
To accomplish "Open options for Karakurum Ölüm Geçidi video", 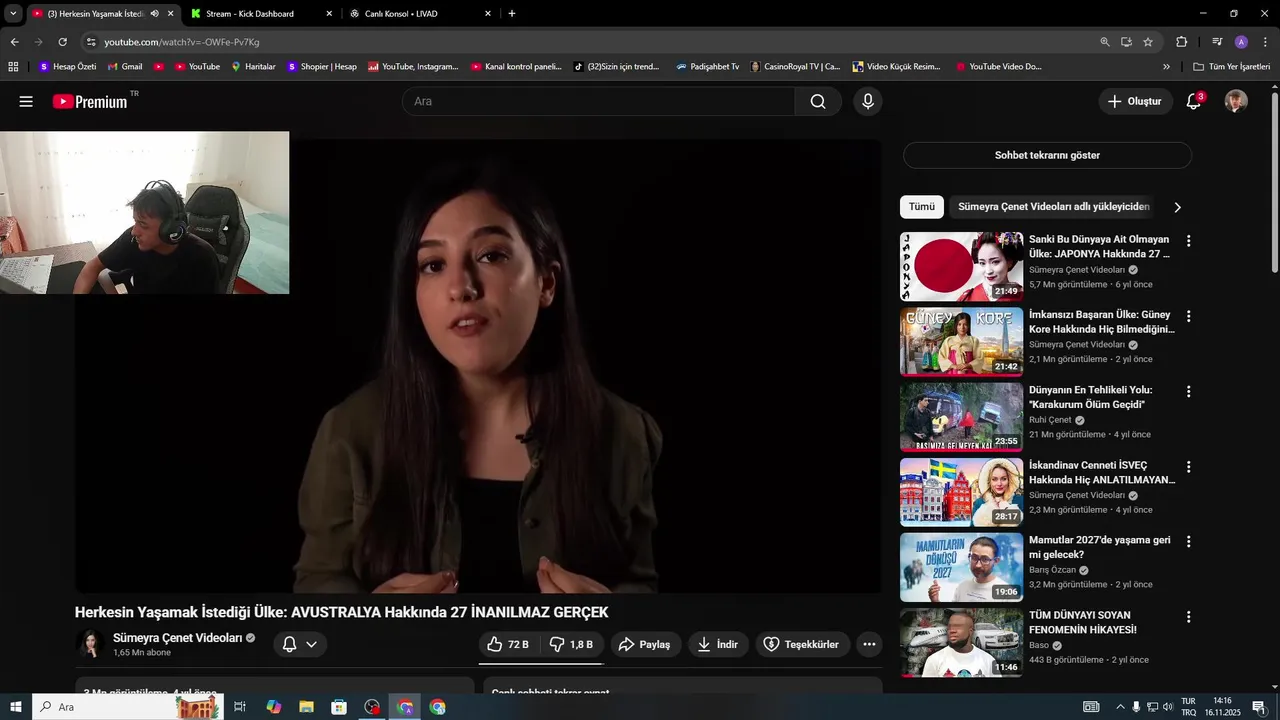I will click(1188, 391).
